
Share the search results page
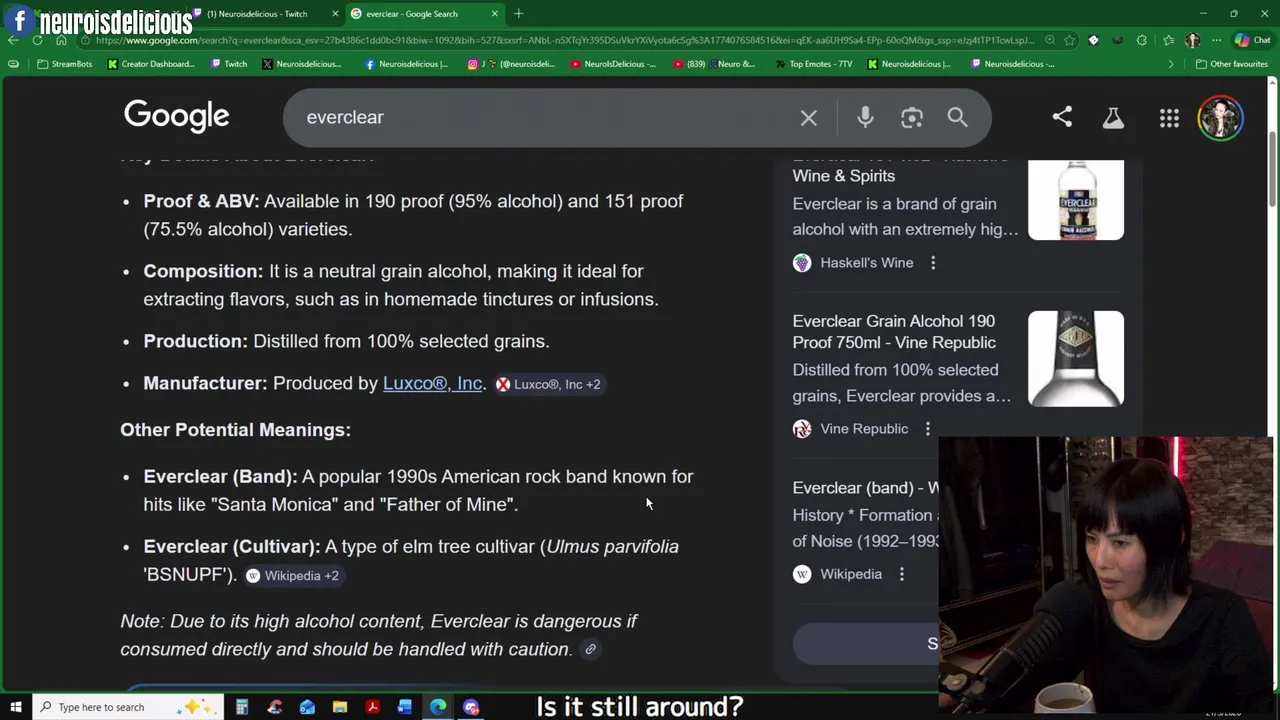pyautogui.click(x=1062, y=118)
